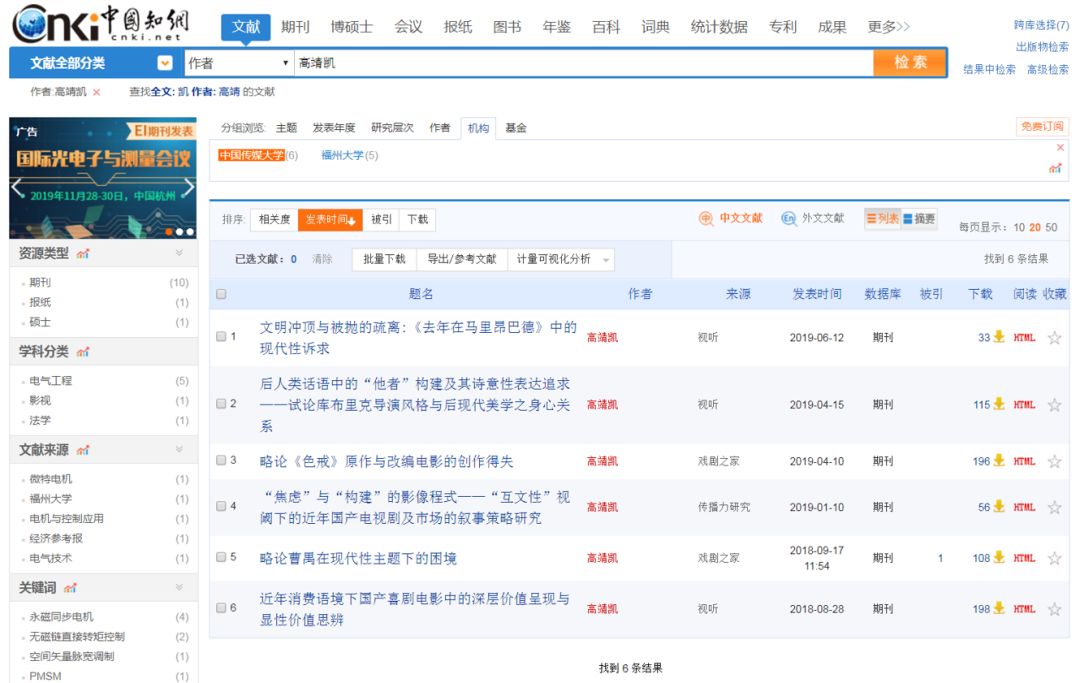Switch group browse to 主题
The height and width of the screenshot is (683, 1080).
coord(286,128)
